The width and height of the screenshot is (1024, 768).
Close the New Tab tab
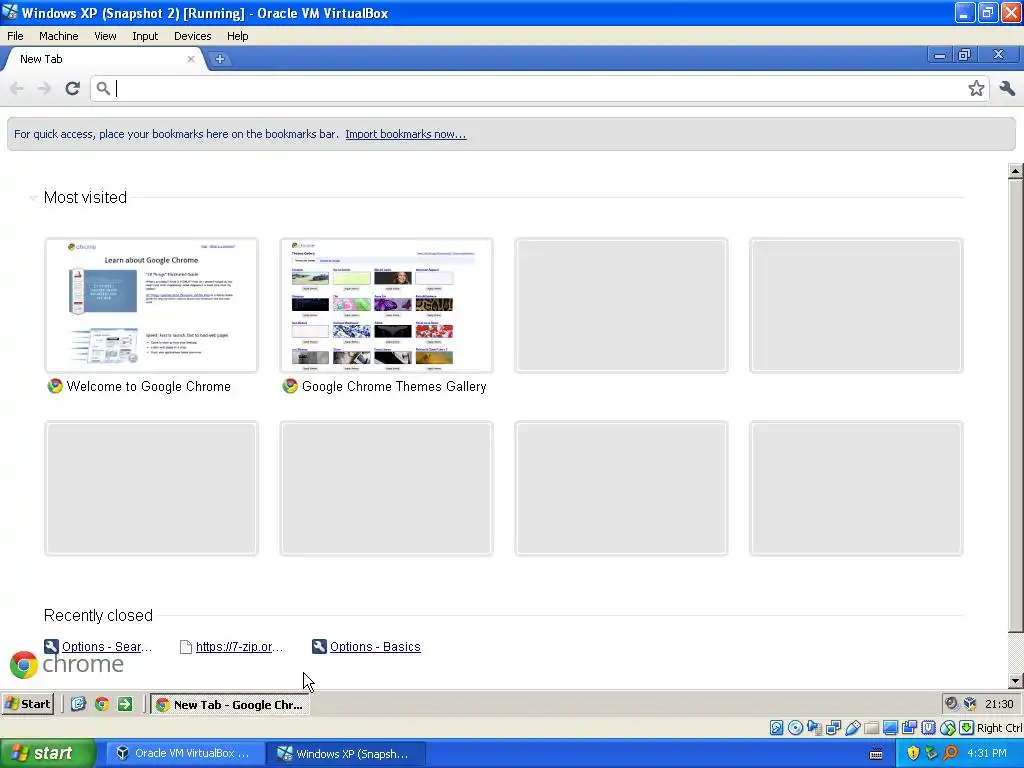(191, 59)
